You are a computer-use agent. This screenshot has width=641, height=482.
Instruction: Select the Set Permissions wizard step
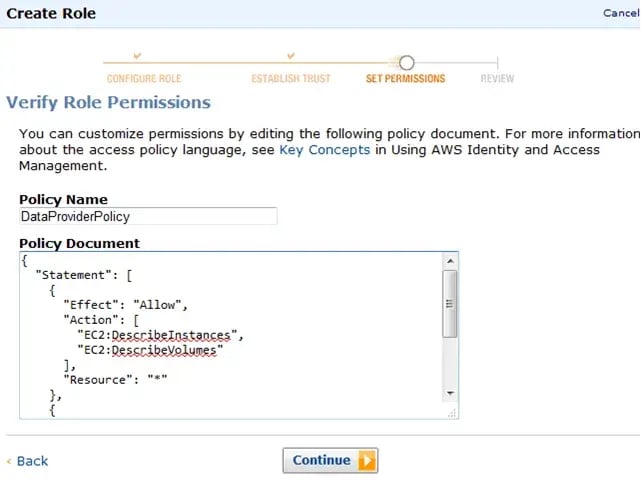(x=406, y=78)
